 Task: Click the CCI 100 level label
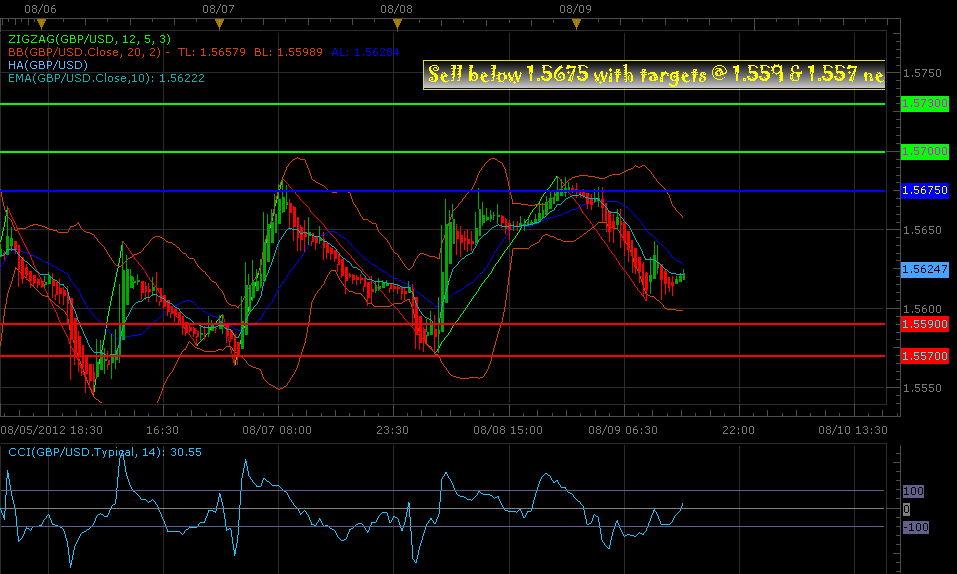point(913,491)
